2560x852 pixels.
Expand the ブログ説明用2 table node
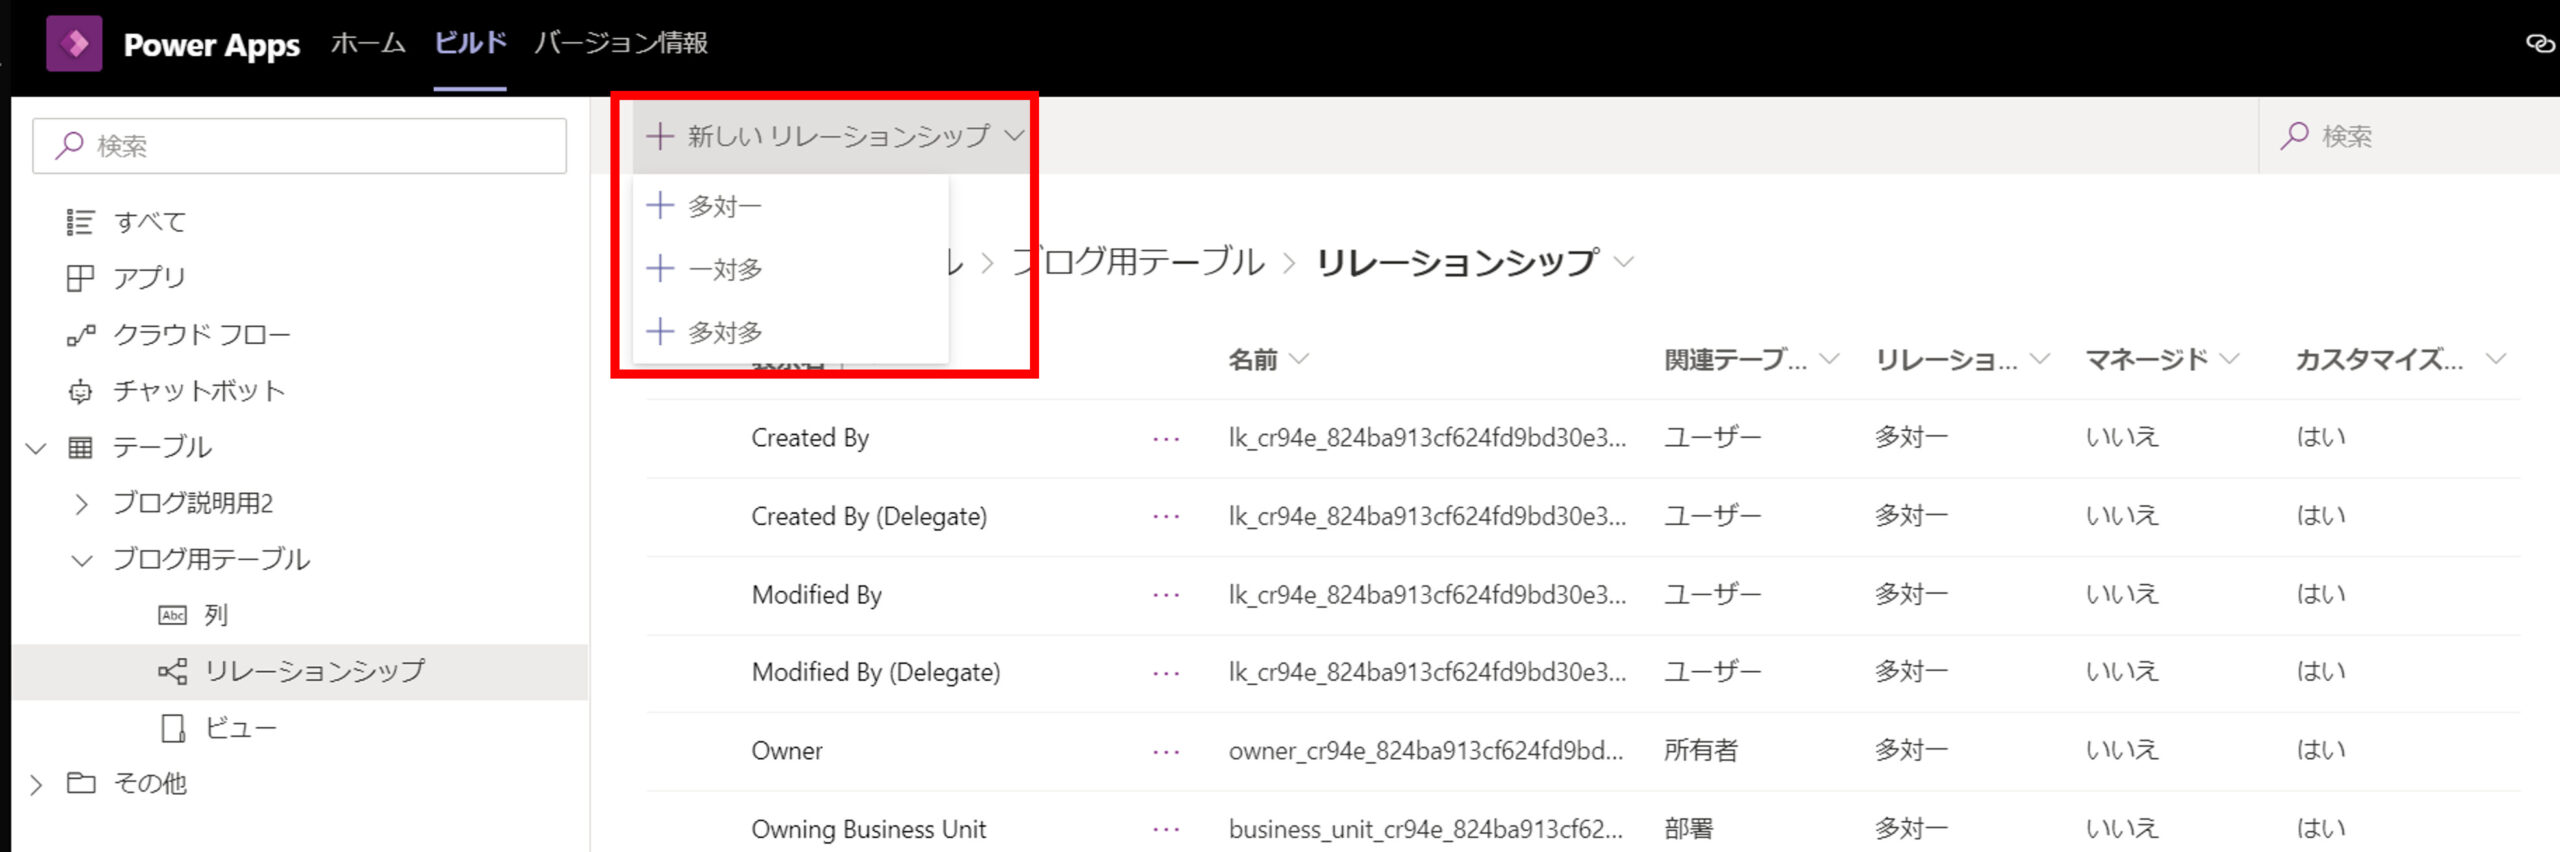(82, 504)
